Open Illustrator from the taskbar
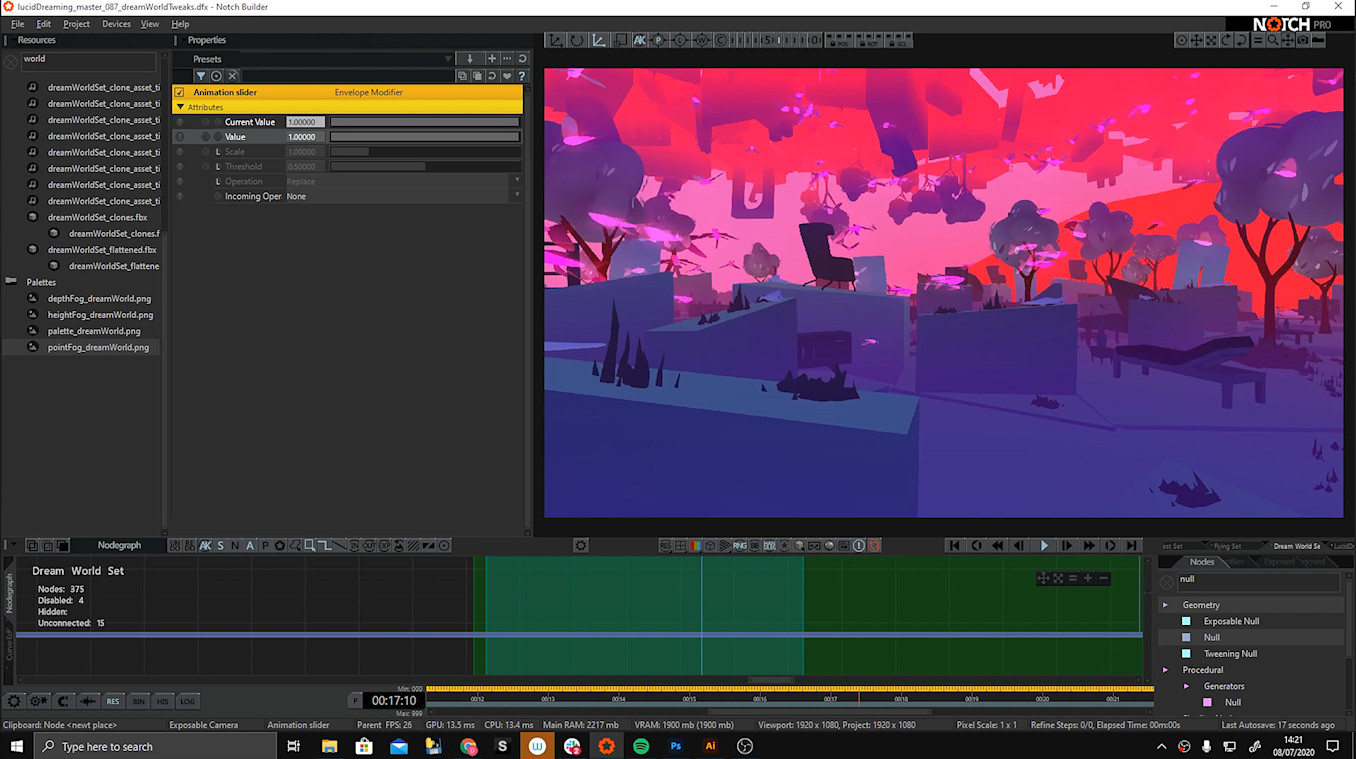The image size is (1356, 759). 710,746
